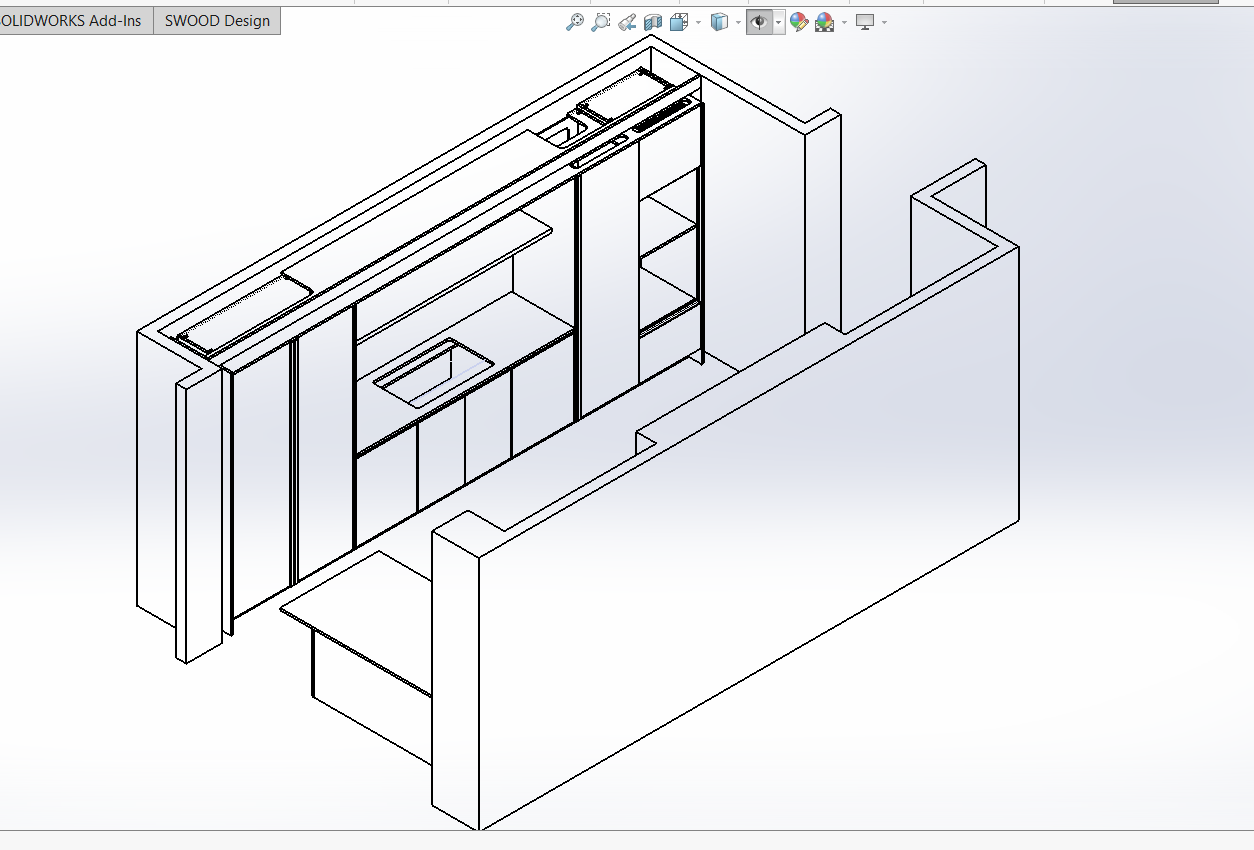Click the Apply Scene icon
This screenshot has height=850, width=1254.
tap(824, 22)
